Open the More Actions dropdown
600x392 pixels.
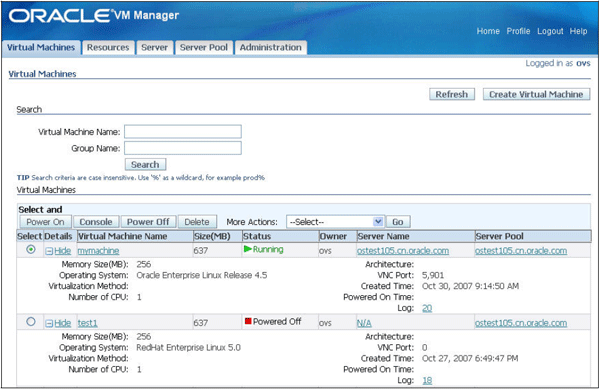pyautogui.click(x=335, y=222)
